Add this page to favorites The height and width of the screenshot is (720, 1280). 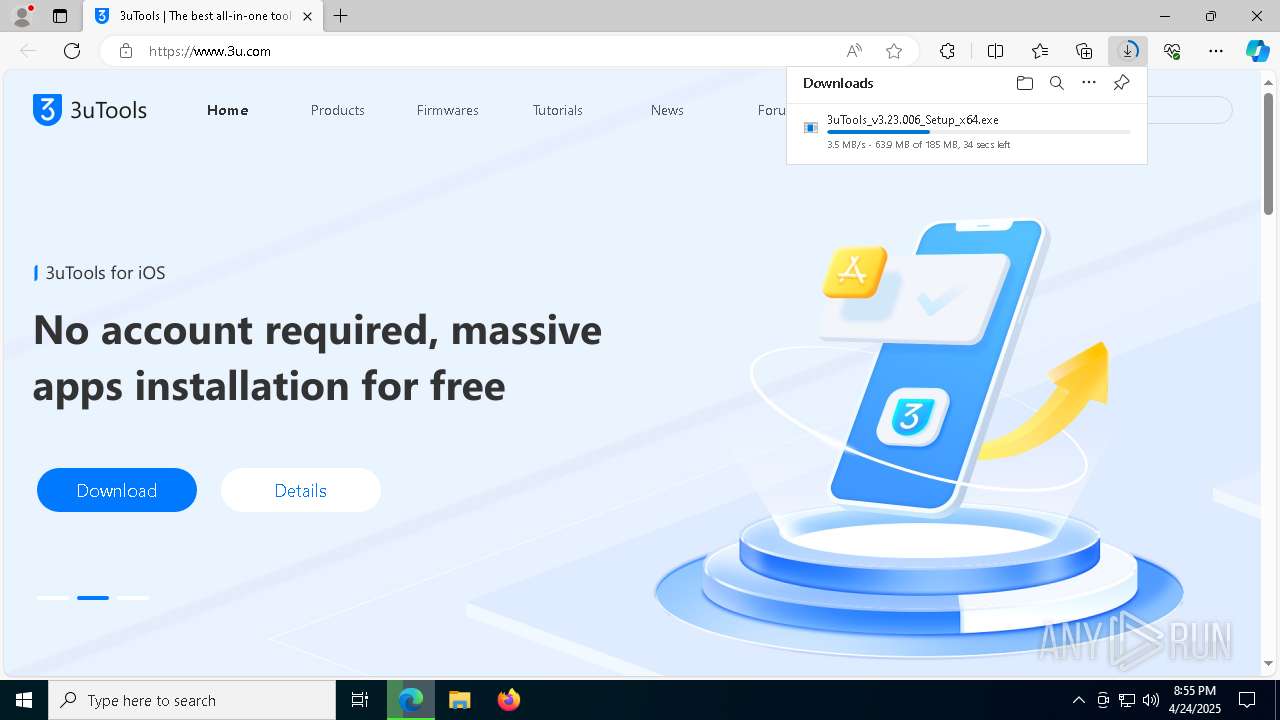tap(894, 51)
